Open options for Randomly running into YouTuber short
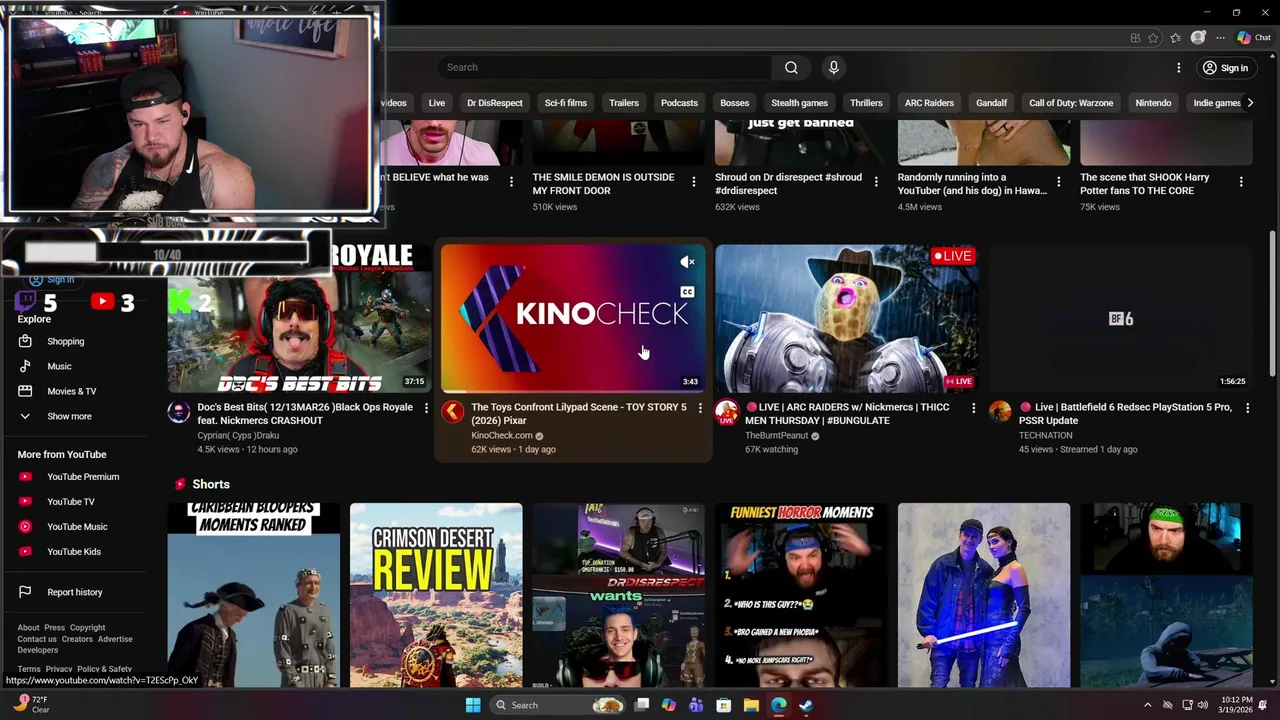1280x720 pixels. point(1058,182)
